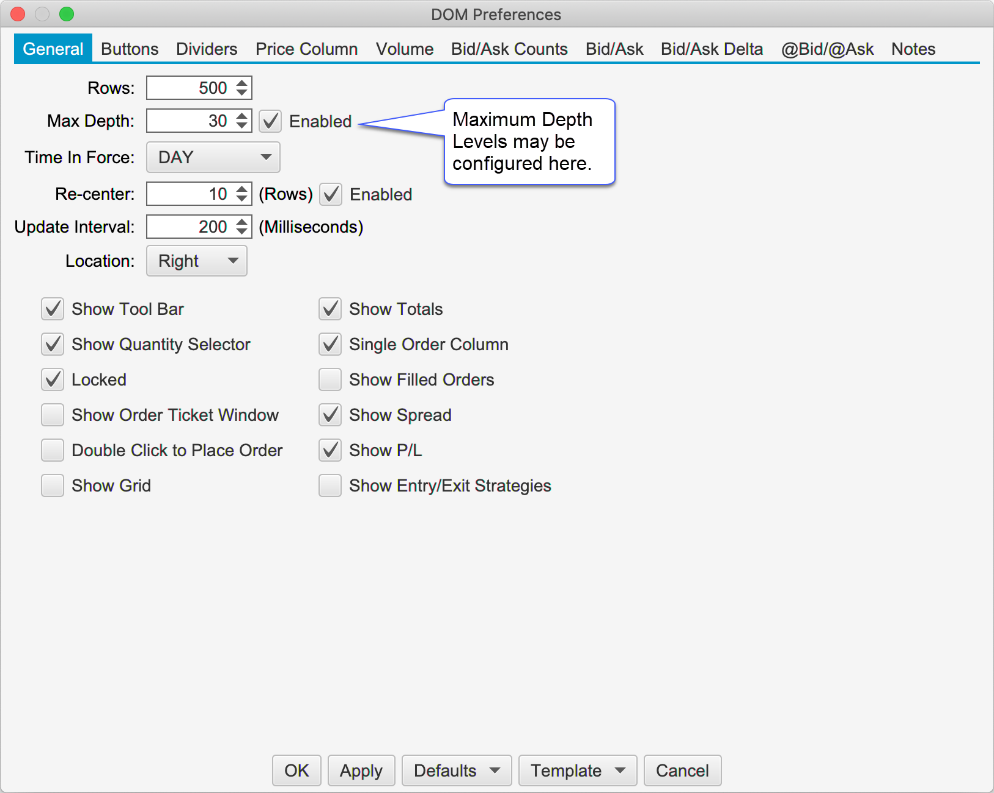
Task: Go to the Notes tab
Action: (x=913, y=49)
